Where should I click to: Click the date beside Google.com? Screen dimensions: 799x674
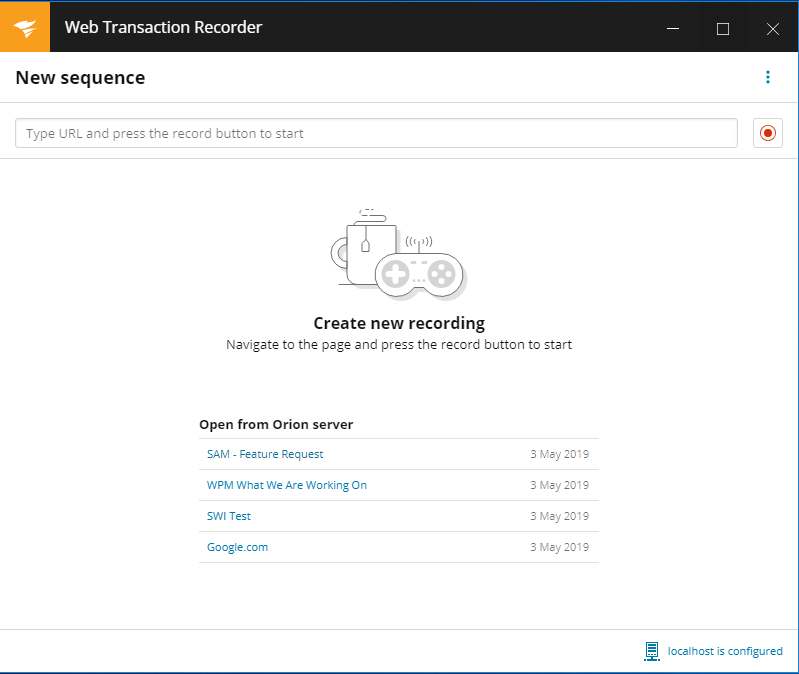click(x=560, y=547)
